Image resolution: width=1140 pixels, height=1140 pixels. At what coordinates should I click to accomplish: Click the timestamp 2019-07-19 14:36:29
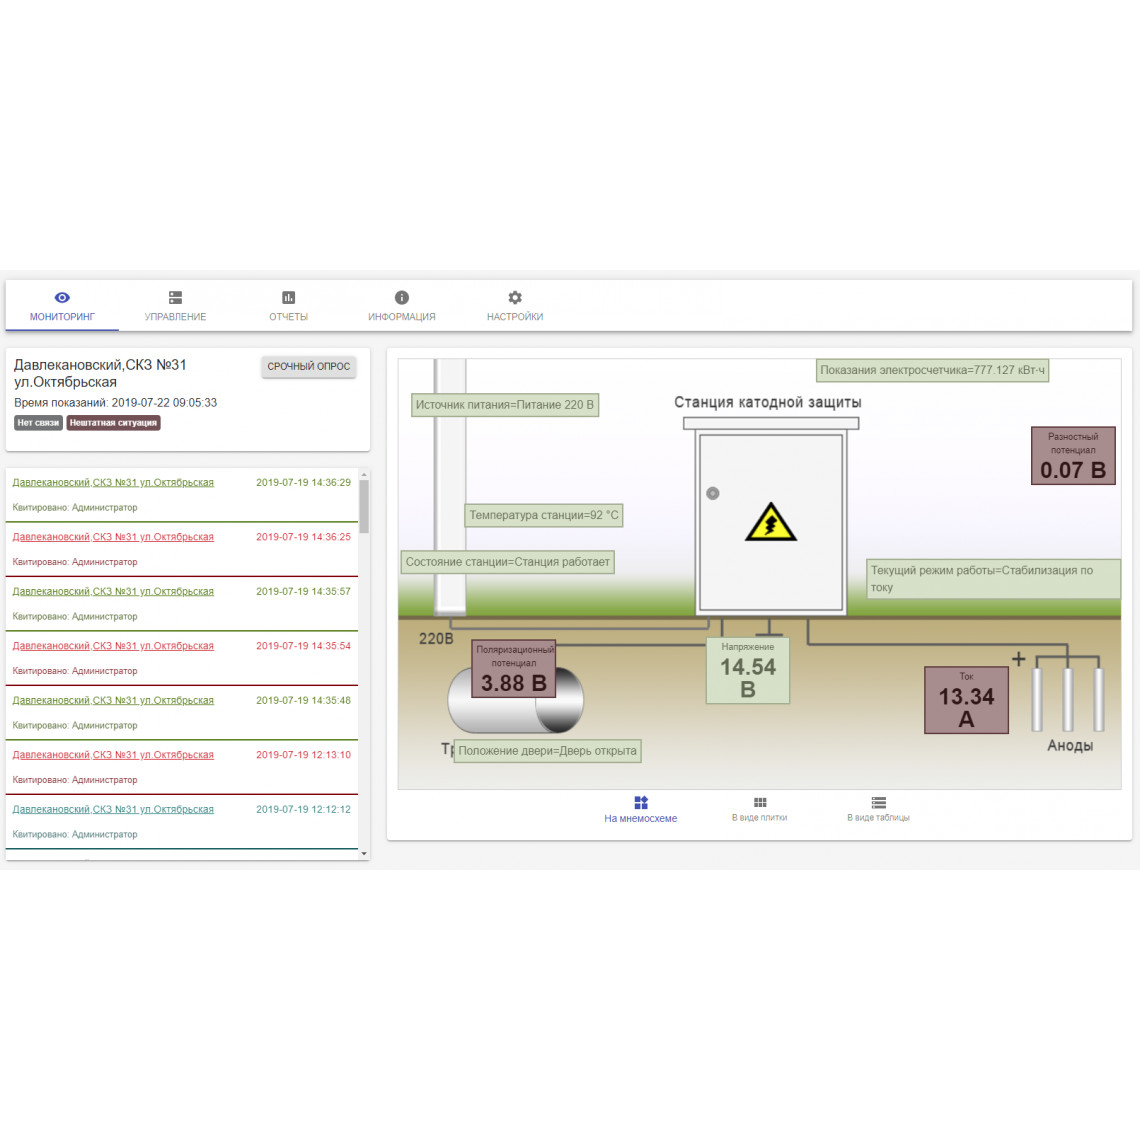[303, 483]
